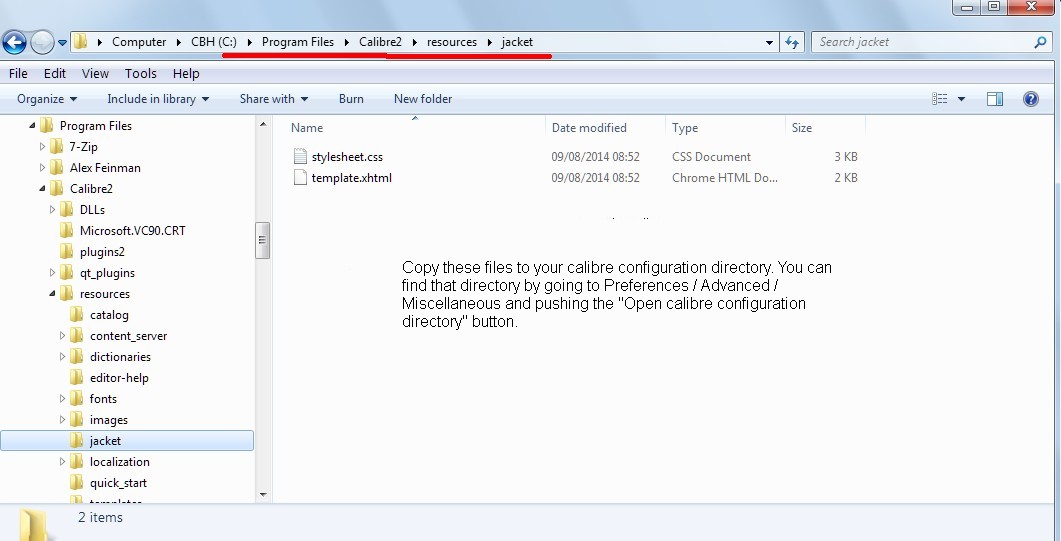Select the template.xhtml file
The width and height of the screenshot is (1061, 541).
351,178
